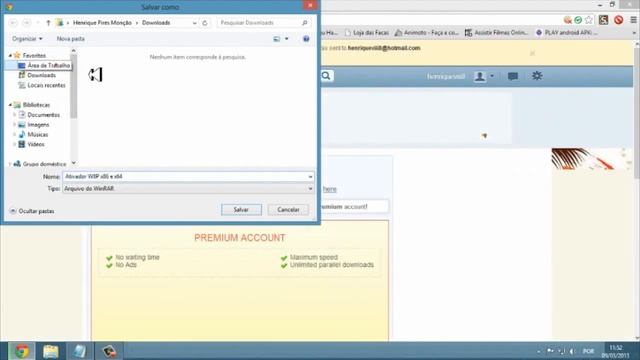The image size is (640, 360).
Task: Click the Cancelar button
Action: coord(288,209)
